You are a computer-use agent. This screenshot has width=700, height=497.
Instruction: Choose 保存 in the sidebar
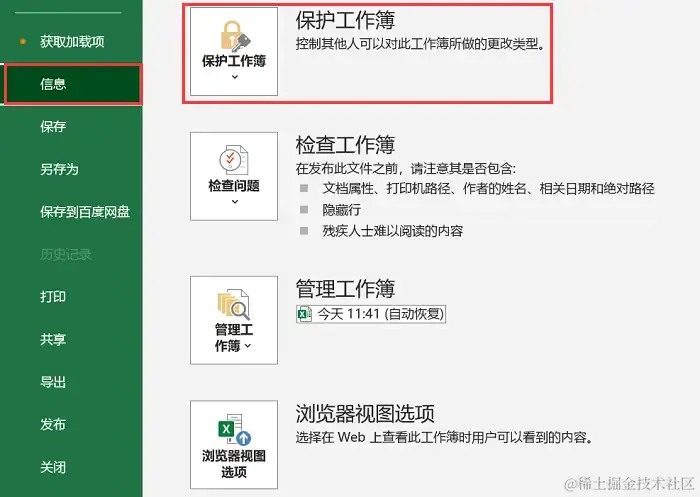[x=53, y=126]
